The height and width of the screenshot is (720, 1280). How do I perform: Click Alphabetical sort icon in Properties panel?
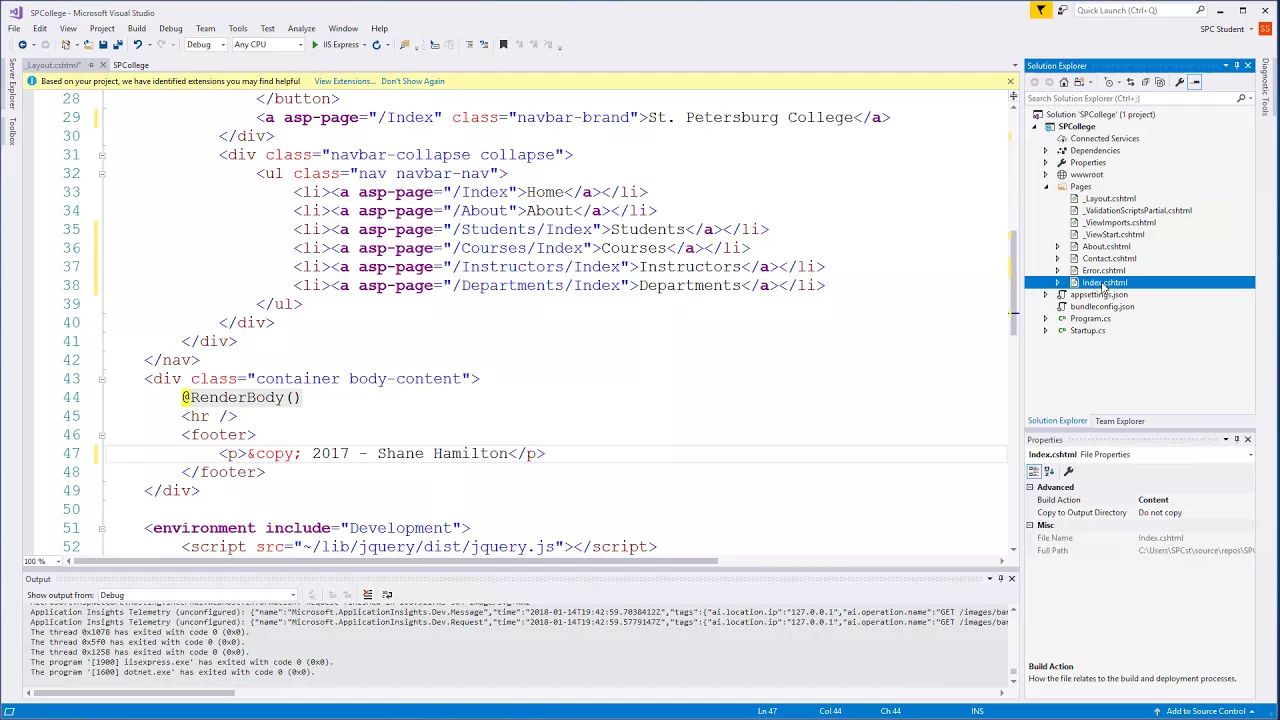click(1050, 471)
